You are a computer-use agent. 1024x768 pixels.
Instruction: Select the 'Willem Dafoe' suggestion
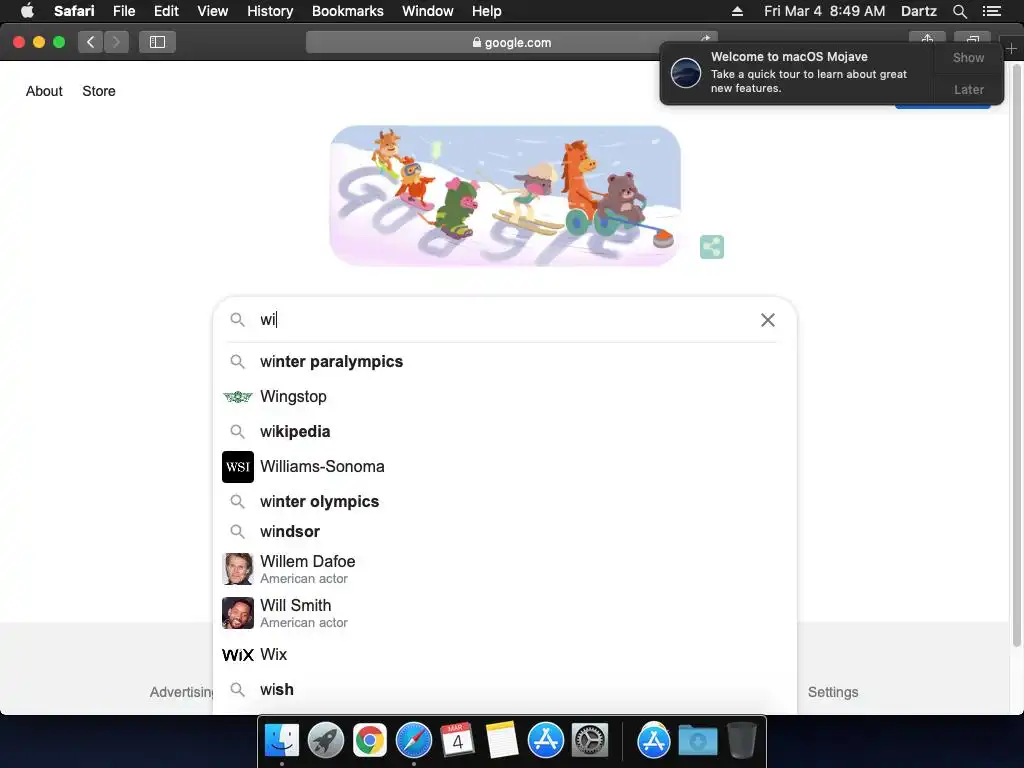point(505,569)
